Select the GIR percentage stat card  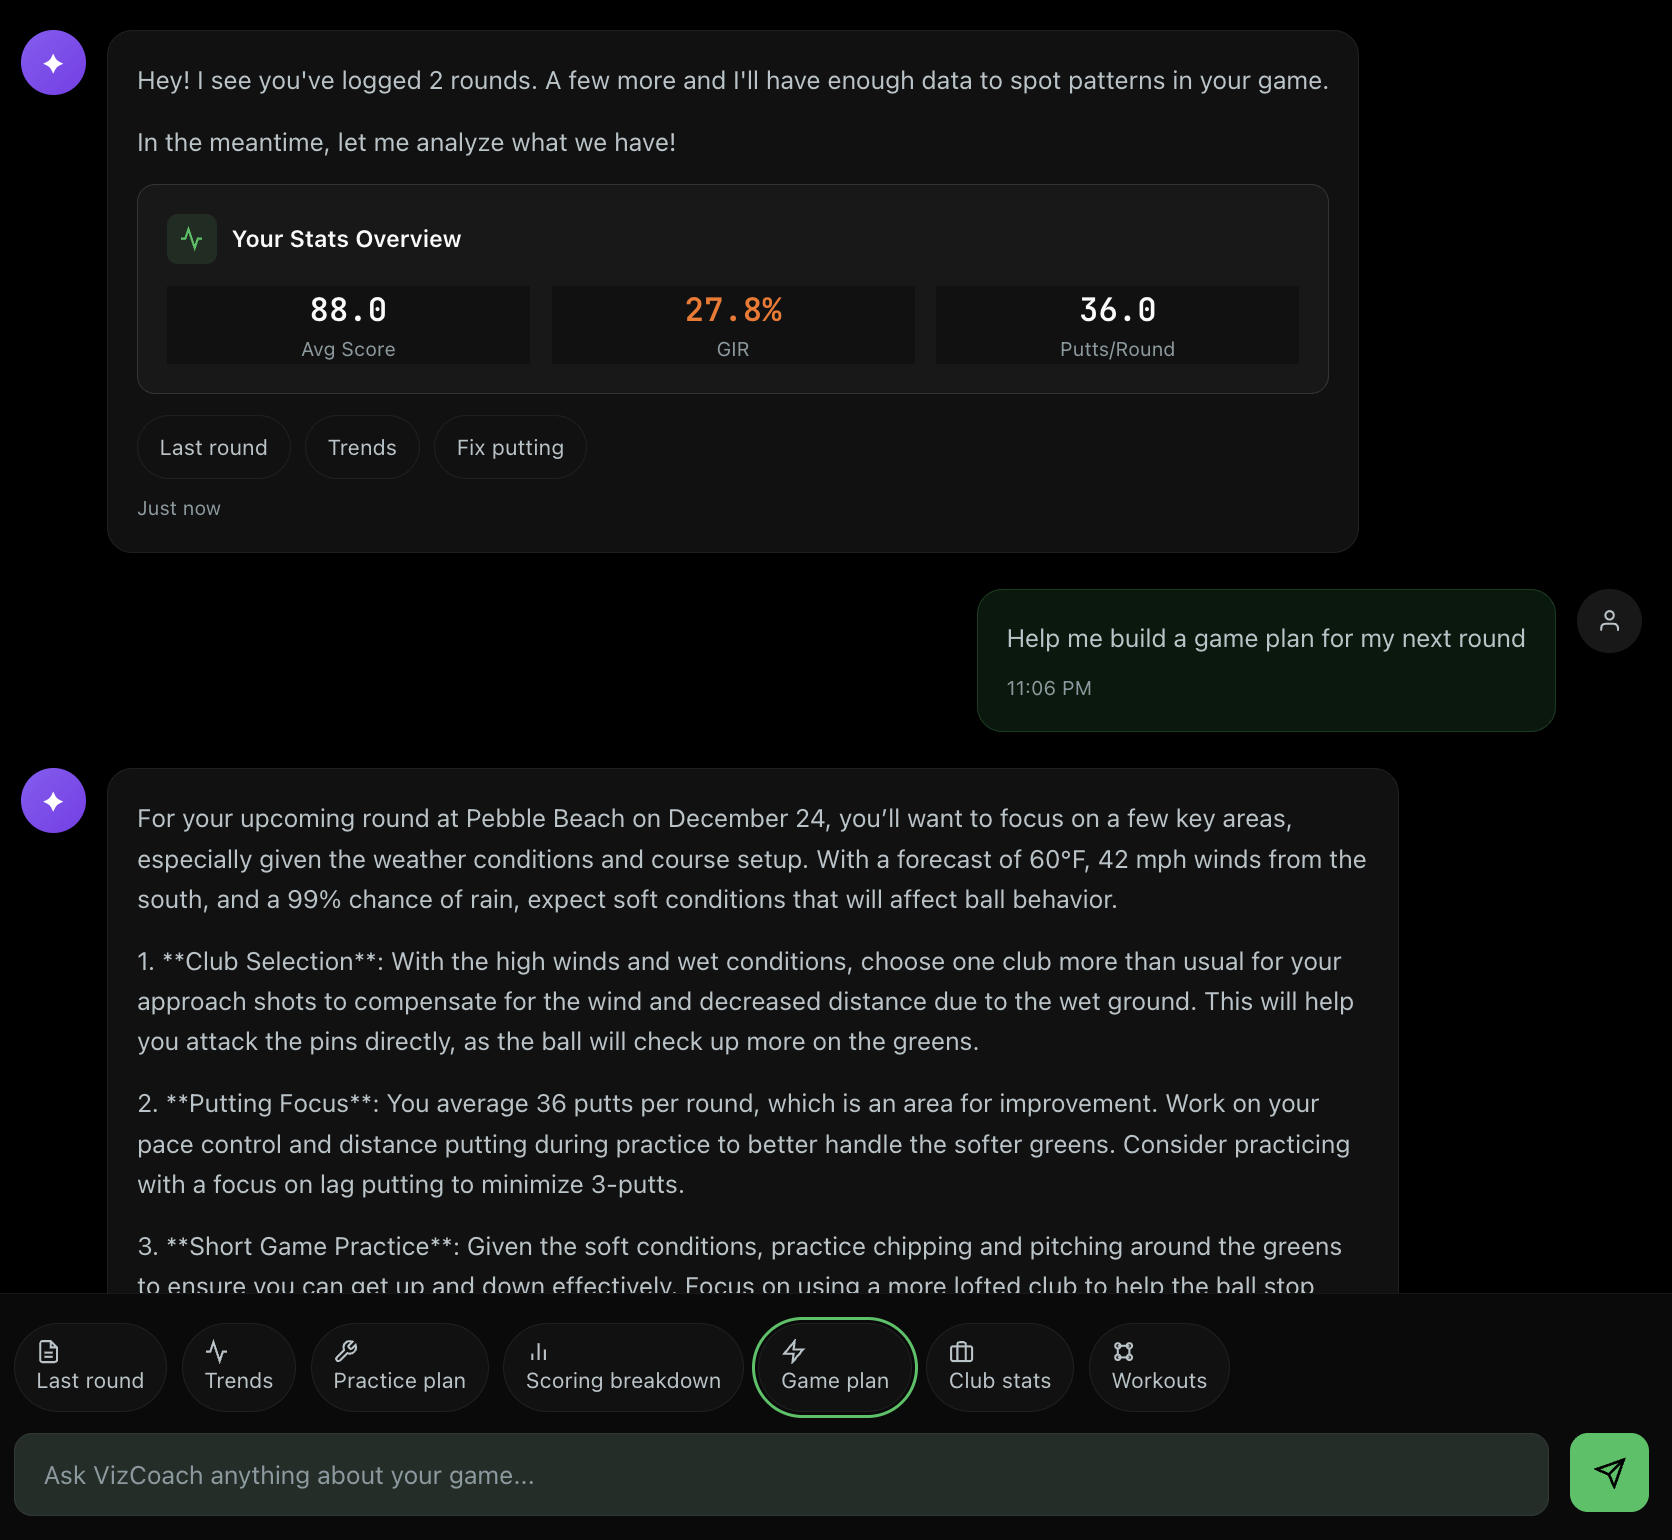(x=732, y=324)
